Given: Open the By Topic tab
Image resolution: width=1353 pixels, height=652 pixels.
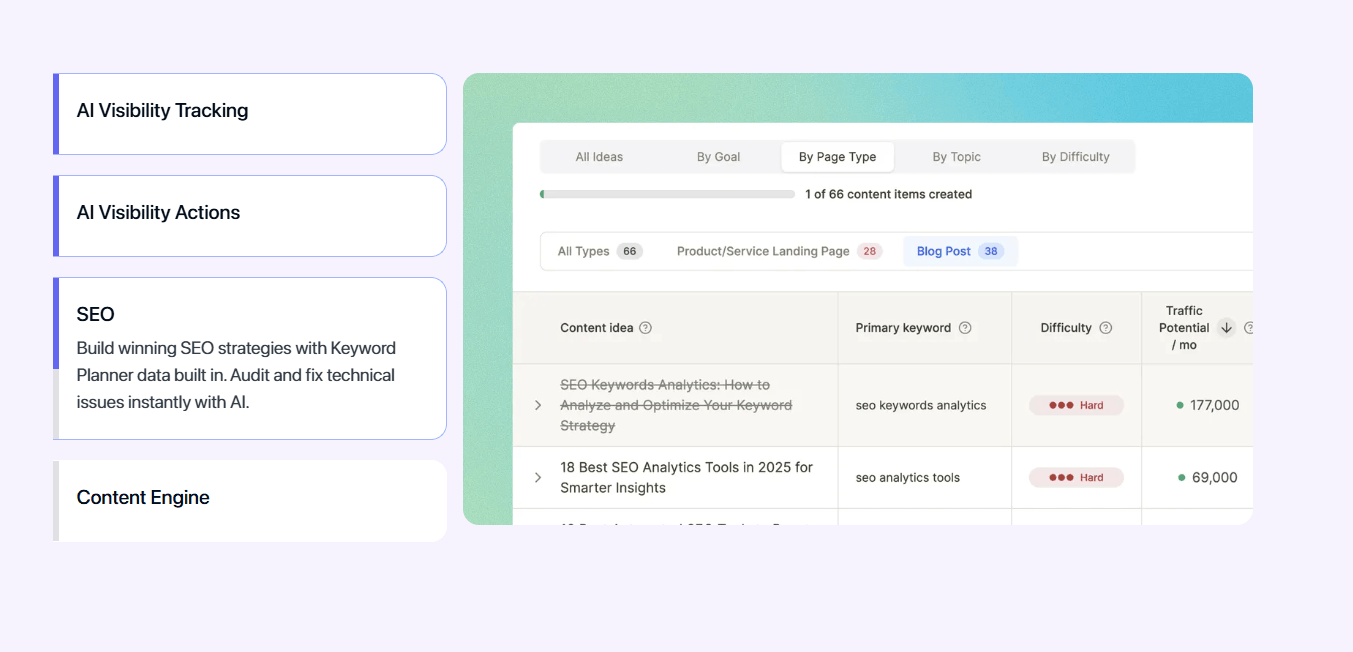Looking at the screenshot, I should point(956,157).
